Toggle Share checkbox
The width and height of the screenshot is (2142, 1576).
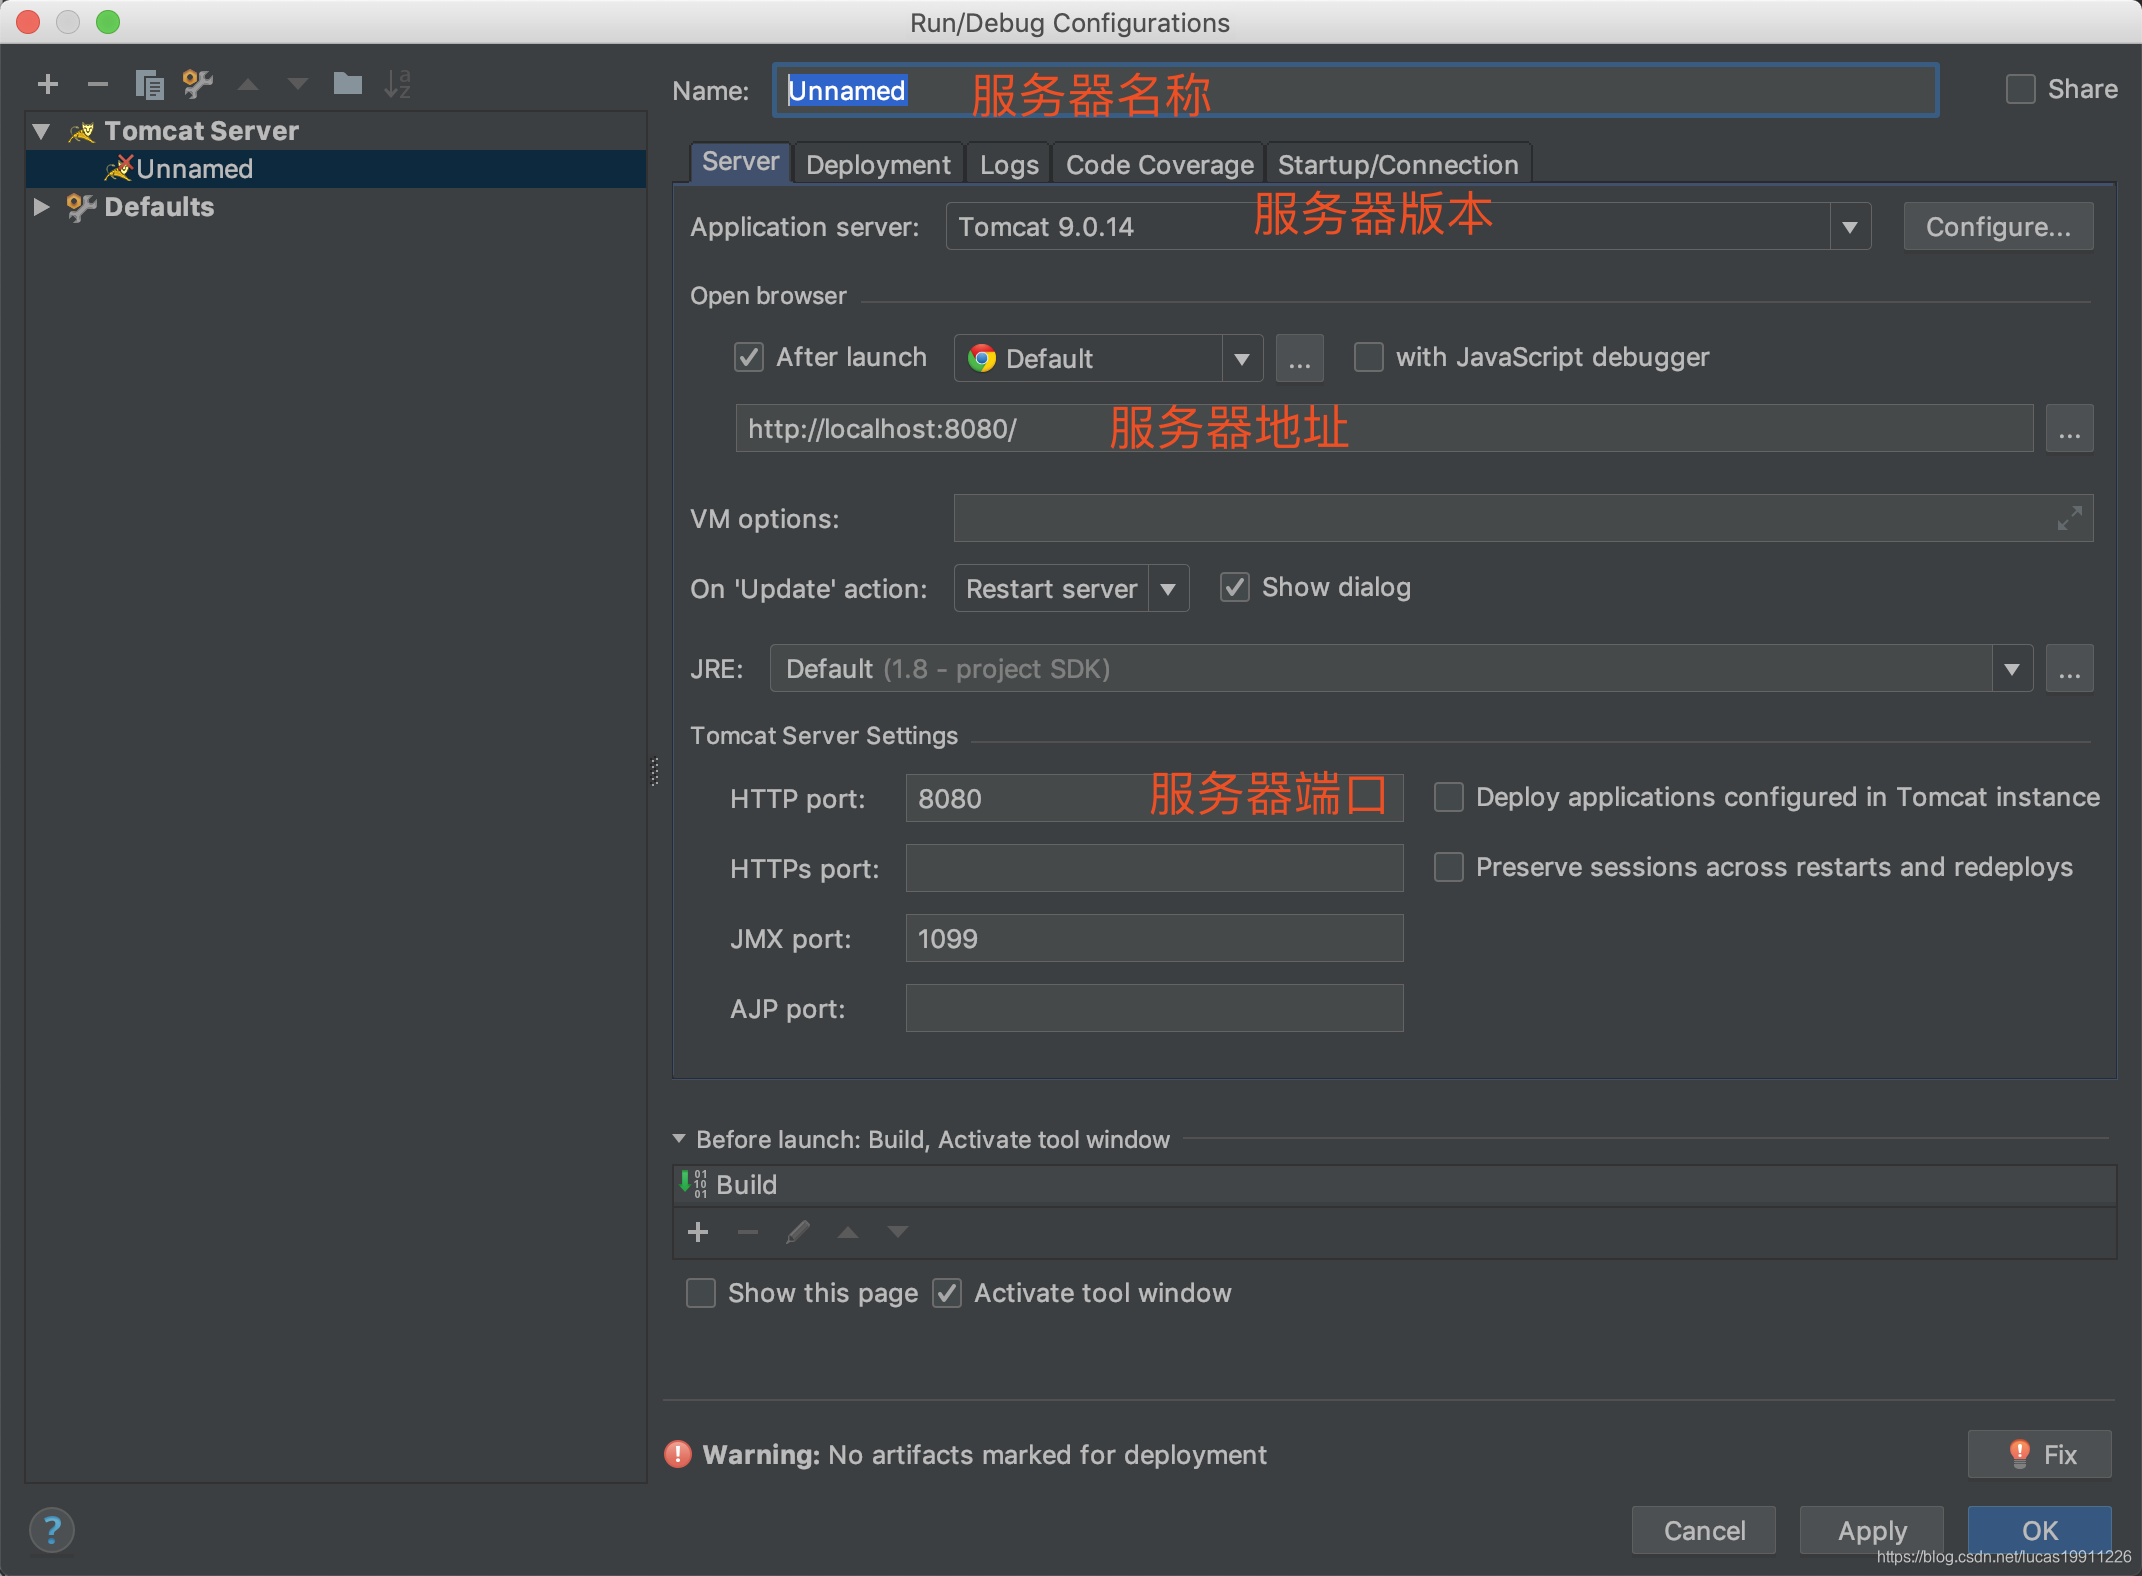coord(2021,89)
